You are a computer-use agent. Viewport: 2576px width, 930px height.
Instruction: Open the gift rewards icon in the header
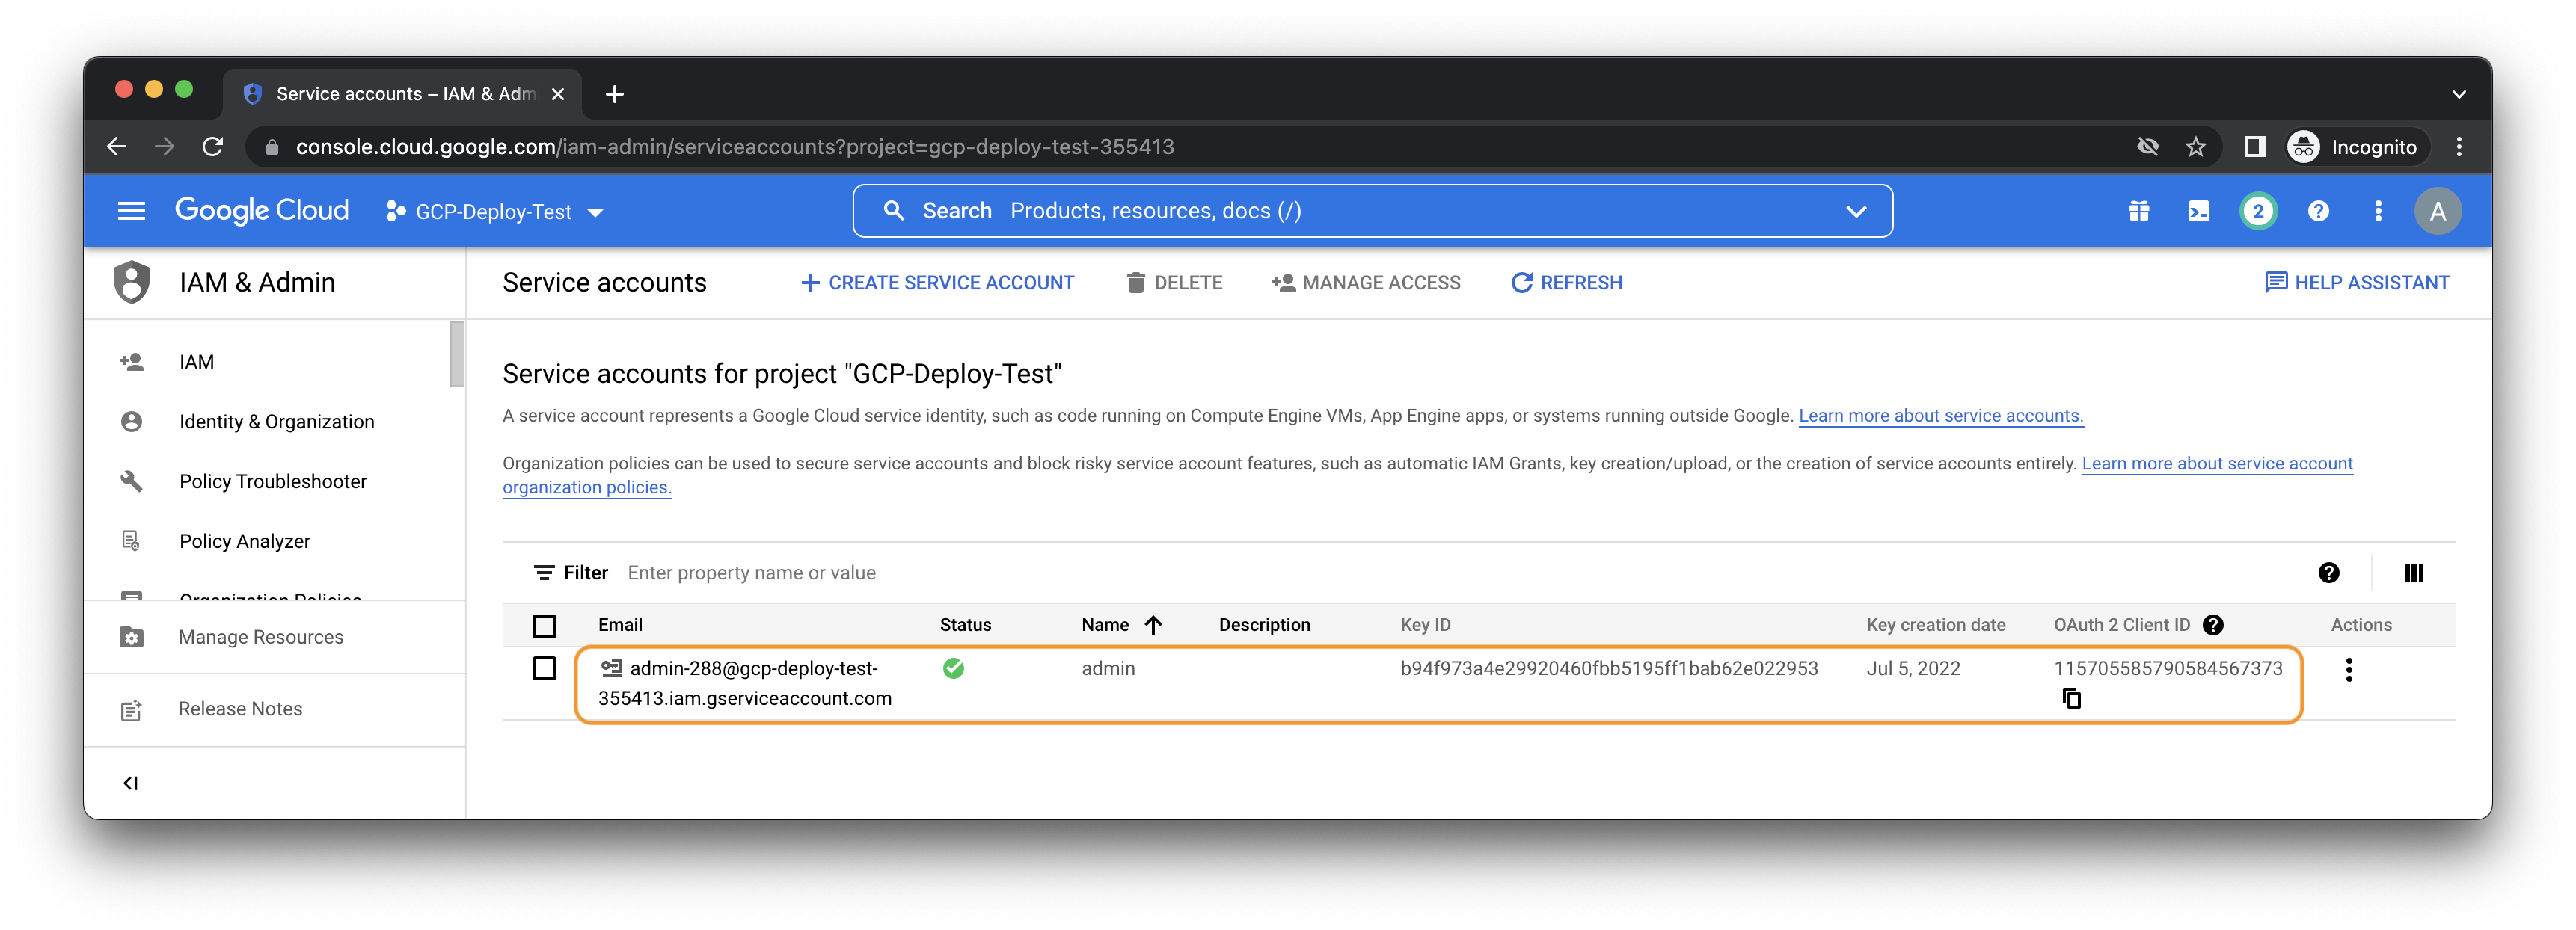tap(2139, 211)
